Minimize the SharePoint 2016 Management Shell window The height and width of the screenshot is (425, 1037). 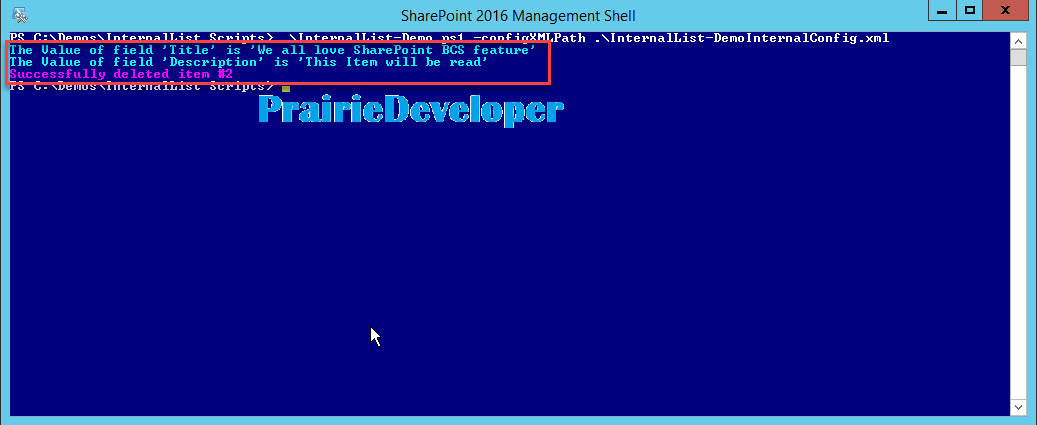point(942,11)
